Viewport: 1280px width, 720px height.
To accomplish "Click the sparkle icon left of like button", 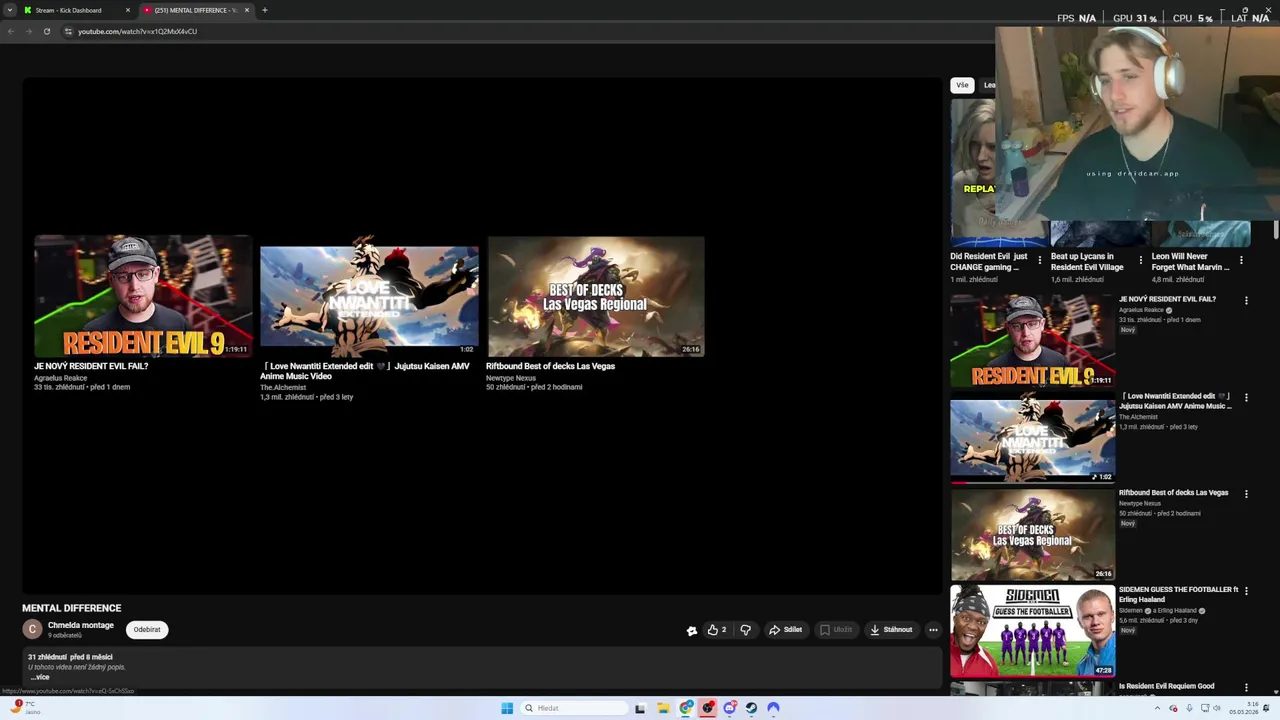I will (x=691, y=630).
